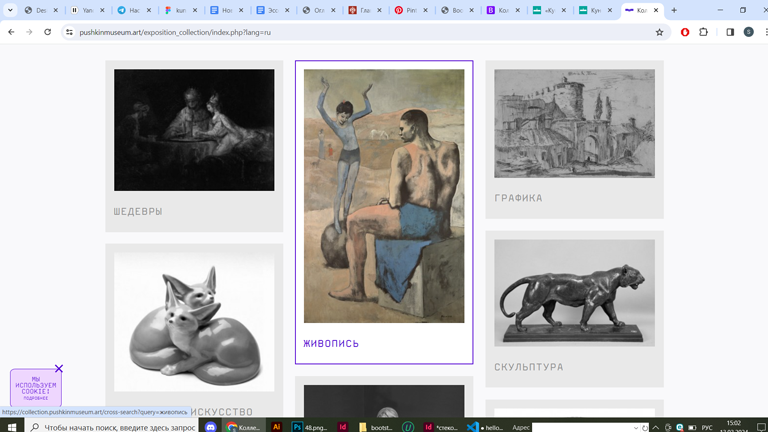This screenshot has width=768, height=432.
Task: Open InDesign *стеко... taskbar button
Action: [x=441, y=427]
